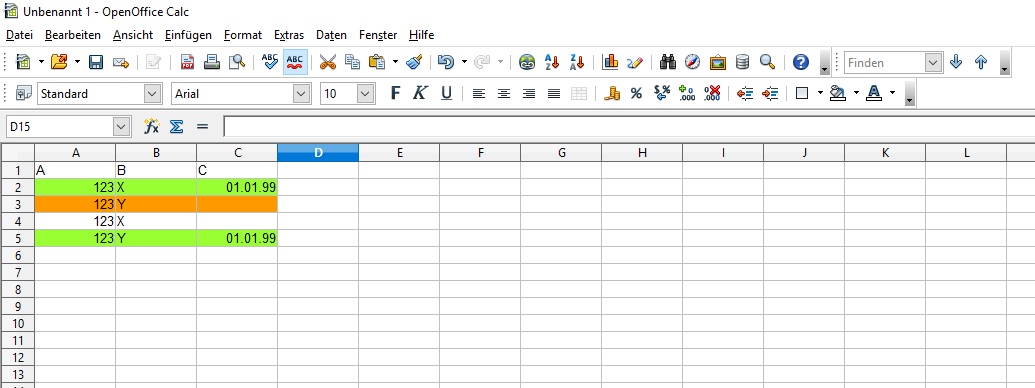Align cell text right

click(529, 94)
